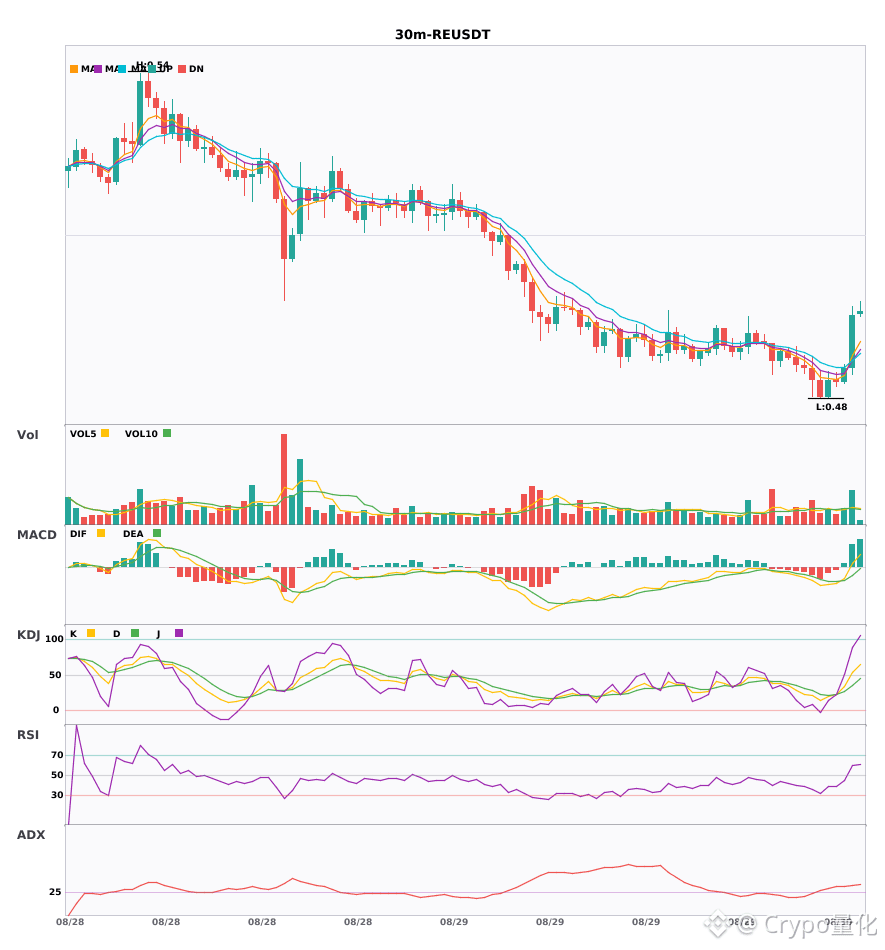885x950 pixels.
Task: Click the RSI axis value 30
Action: click(57, 795)
